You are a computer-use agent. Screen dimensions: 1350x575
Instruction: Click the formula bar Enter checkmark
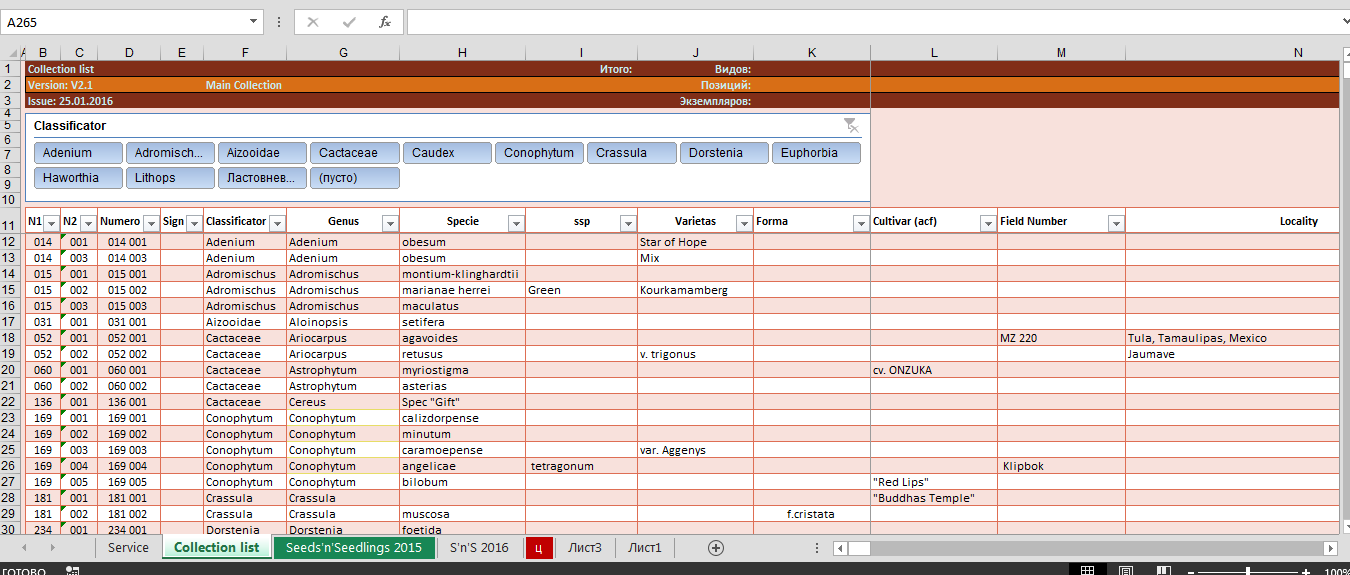click(348, 22)
